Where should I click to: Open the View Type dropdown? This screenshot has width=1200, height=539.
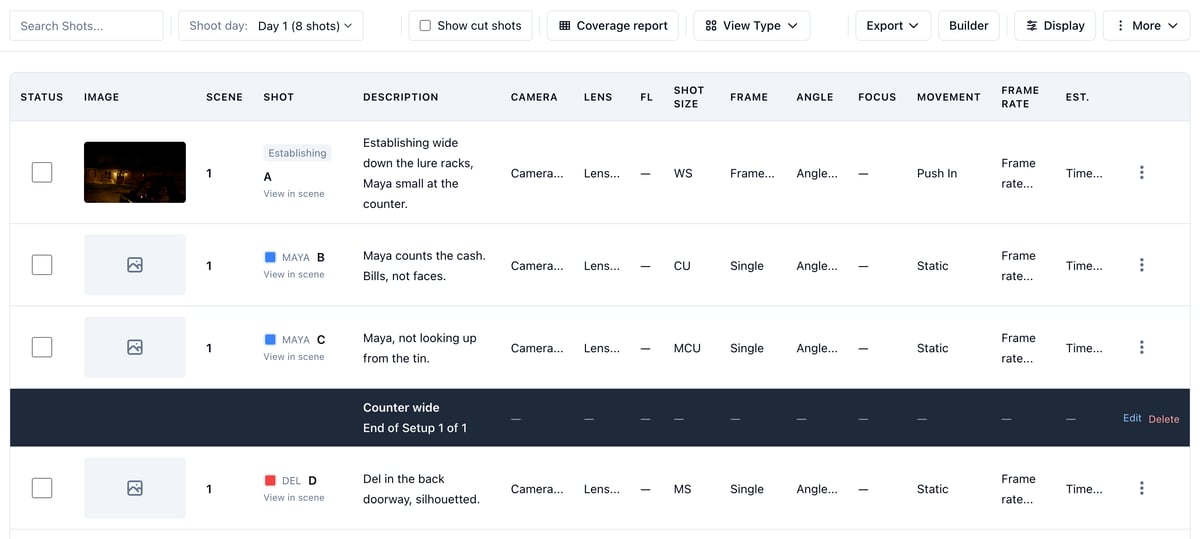[752, 26]
